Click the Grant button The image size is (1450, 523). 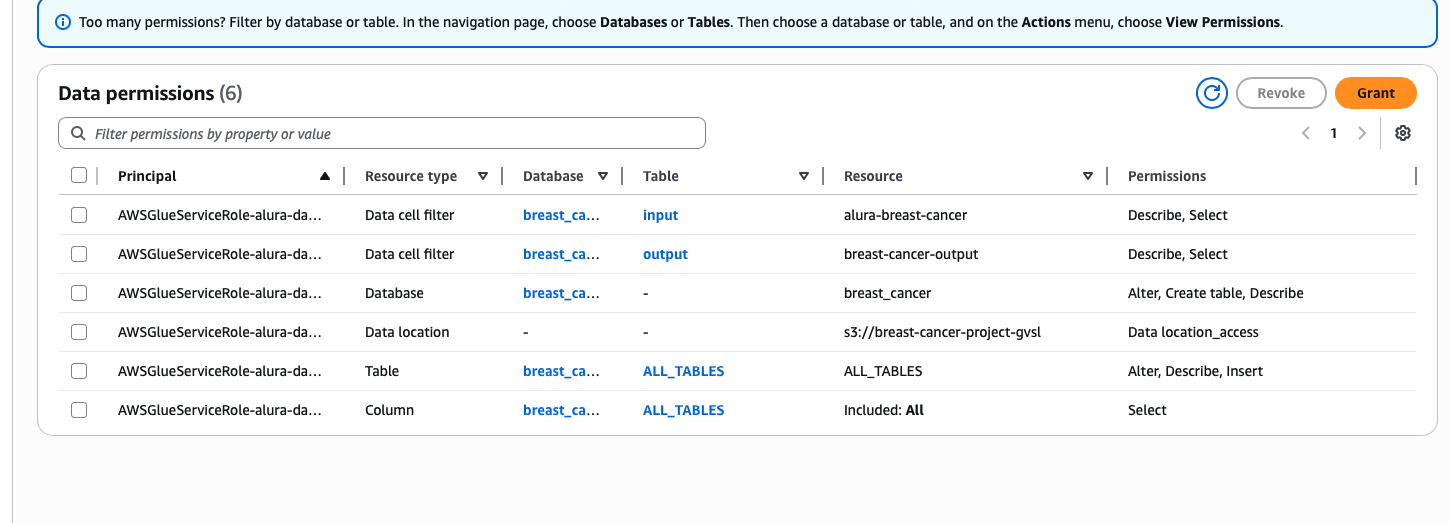(x=1375, y=93)
